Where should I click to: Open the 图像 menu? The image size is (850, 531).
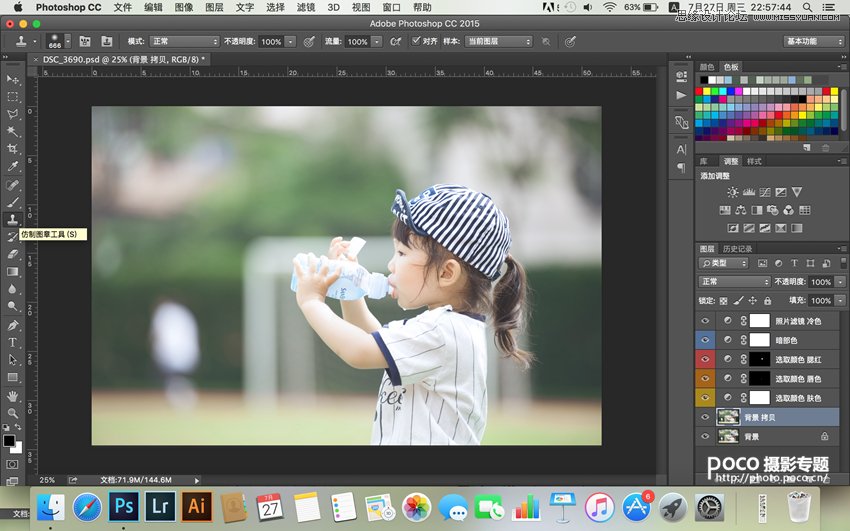(184, 7)
